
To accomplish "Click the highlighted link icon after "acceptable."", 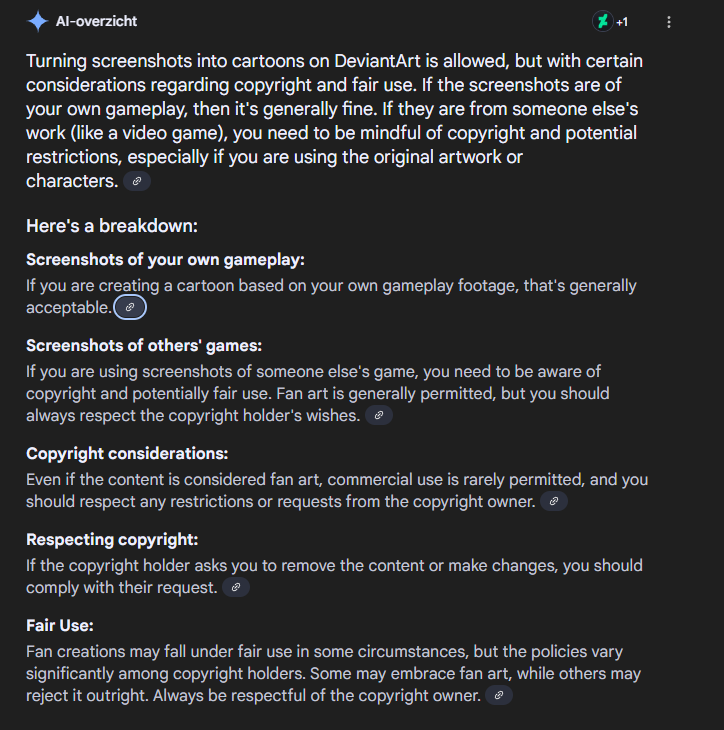I will [x=130, y=307].
